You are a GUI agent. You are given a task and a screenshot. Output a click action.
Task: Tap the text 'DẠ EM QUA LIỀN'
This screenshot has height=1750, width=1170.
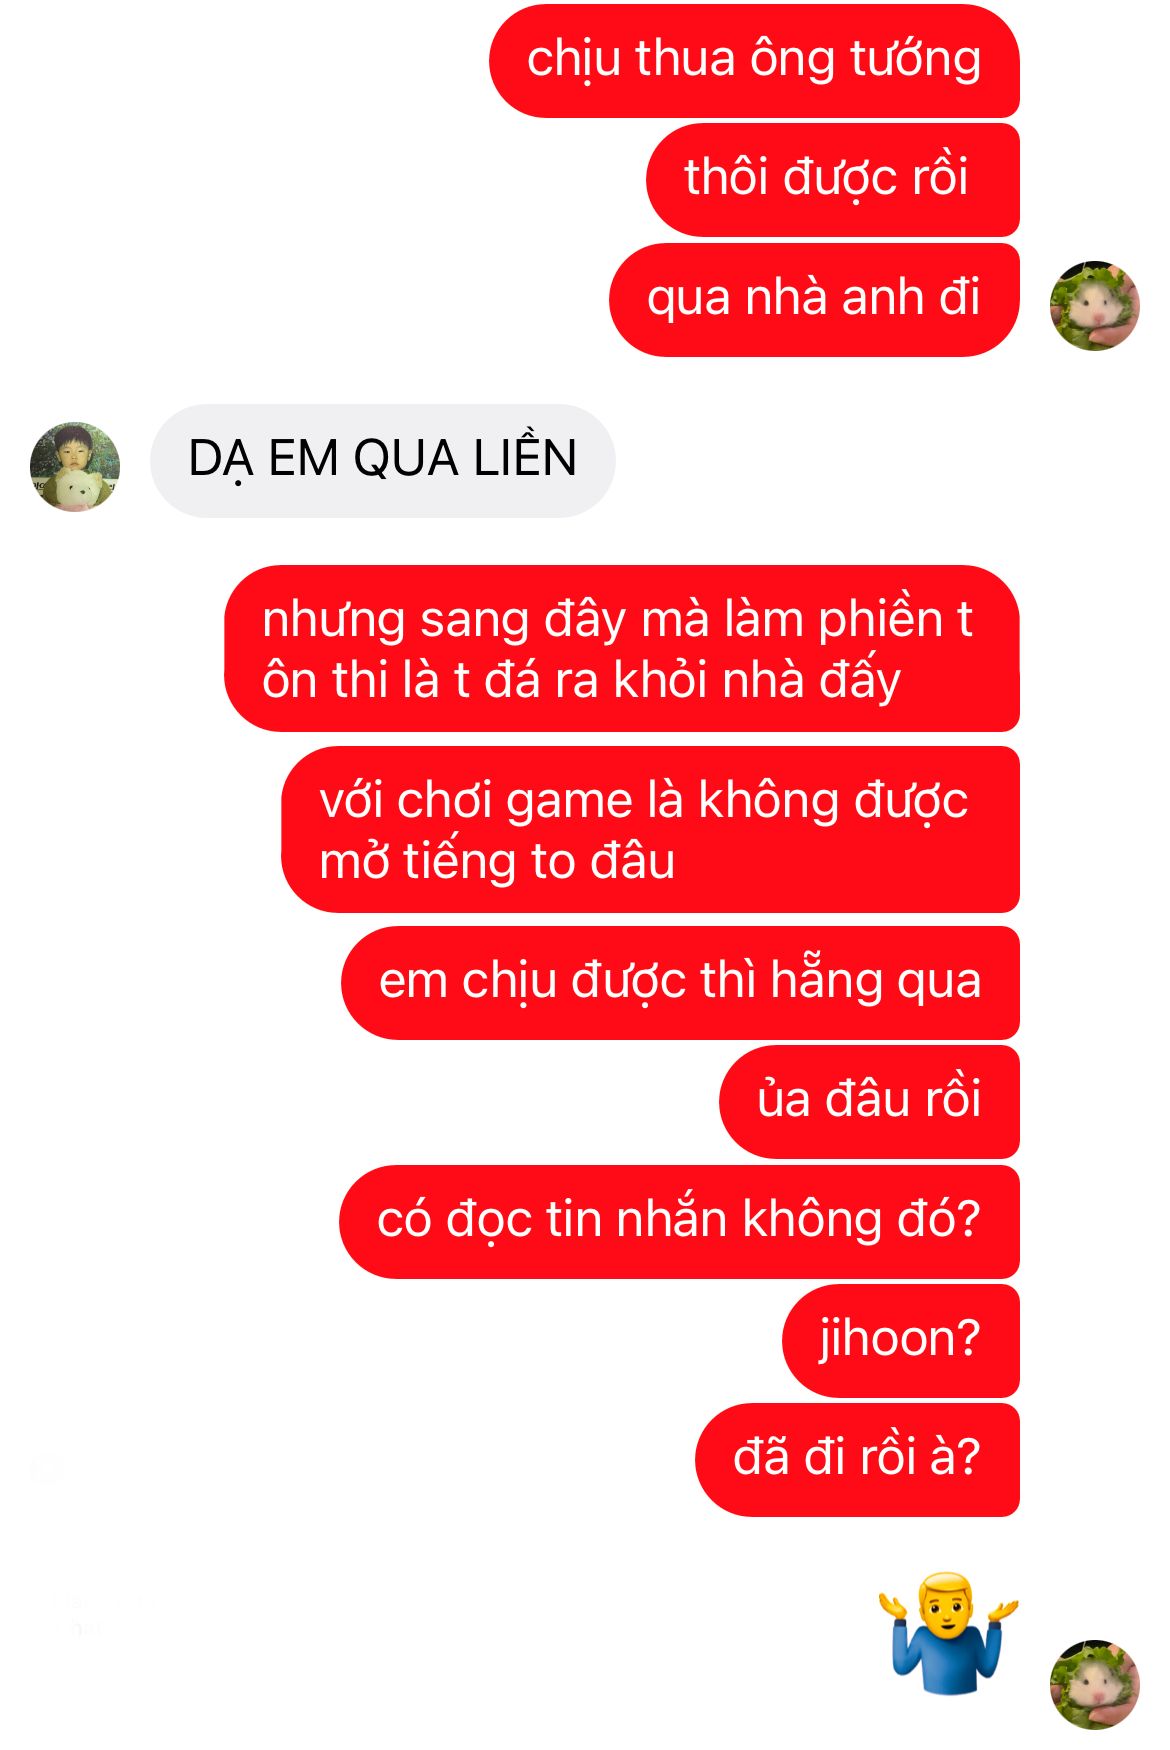point(383,458)
